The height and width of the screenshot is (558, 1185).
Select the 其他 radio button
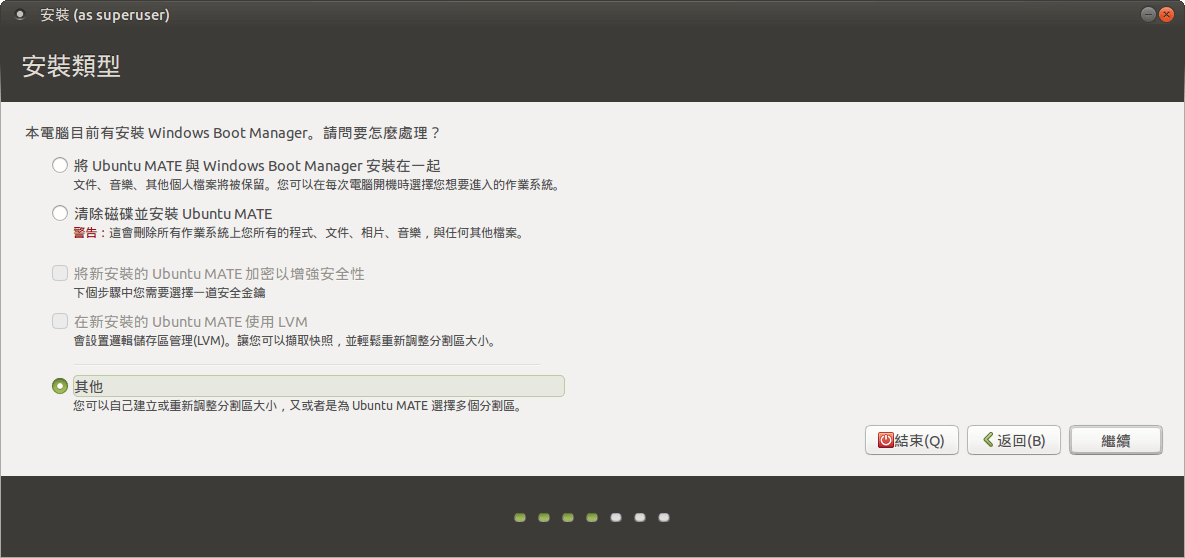click(60, 386)
